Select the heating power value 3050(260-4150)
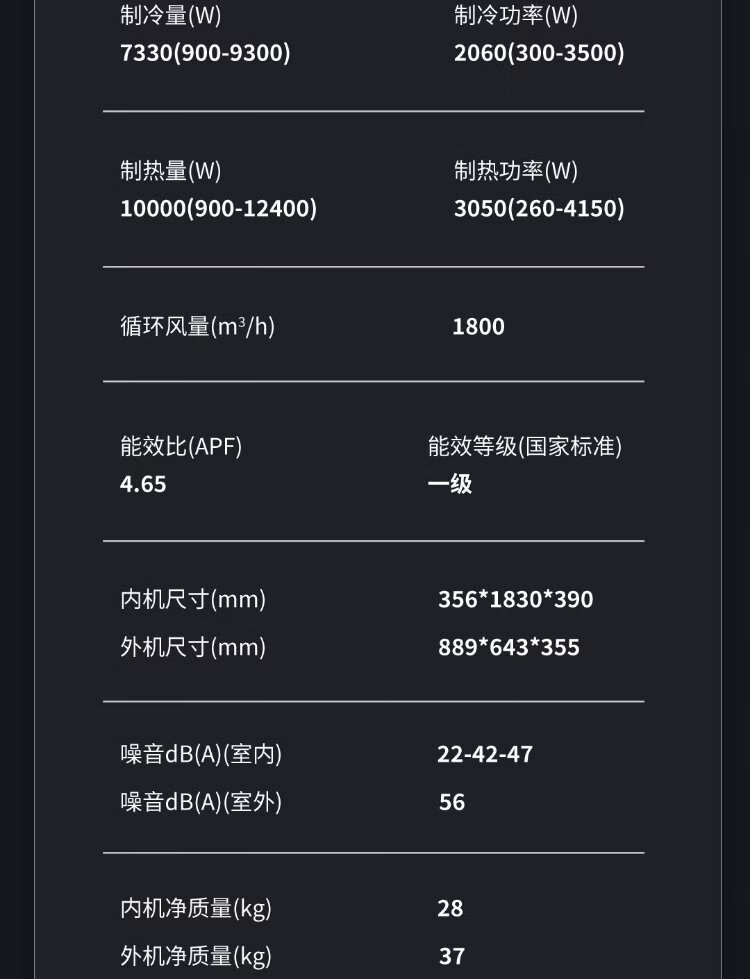This screenshot has height=979, width=750. coord(539,208)
